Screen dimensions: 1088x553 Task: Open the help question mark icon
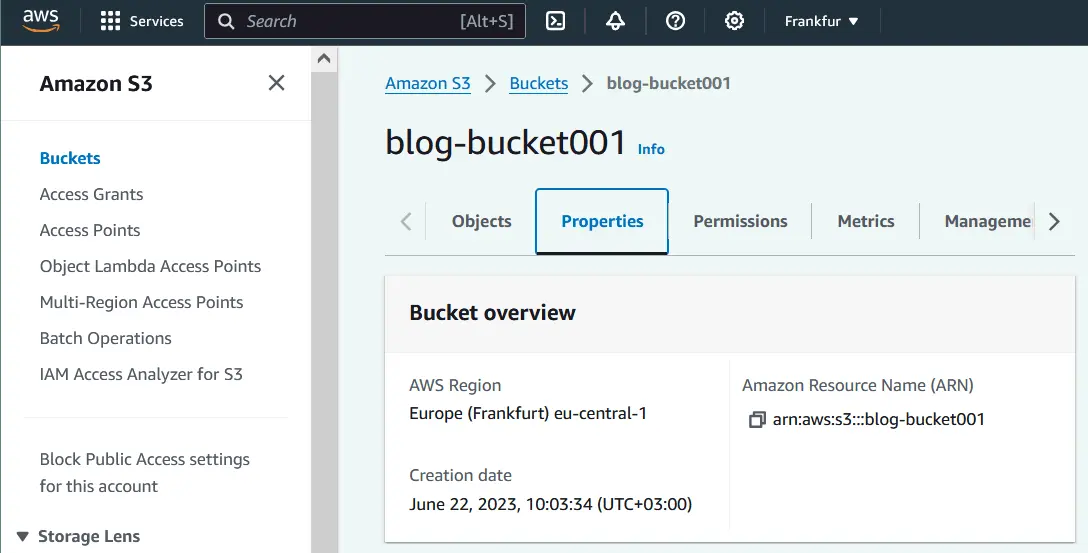pos(675,21)
